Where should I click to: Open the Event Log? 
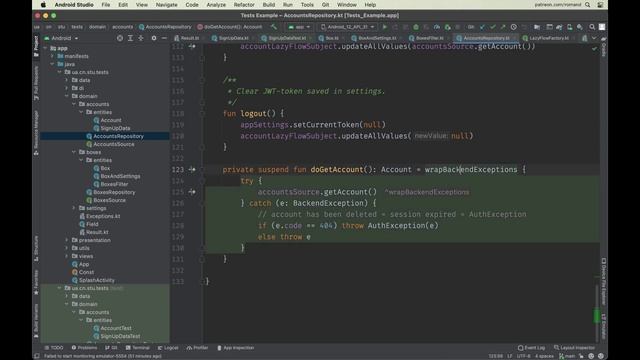pyautogui.click(x=531, y=348)
